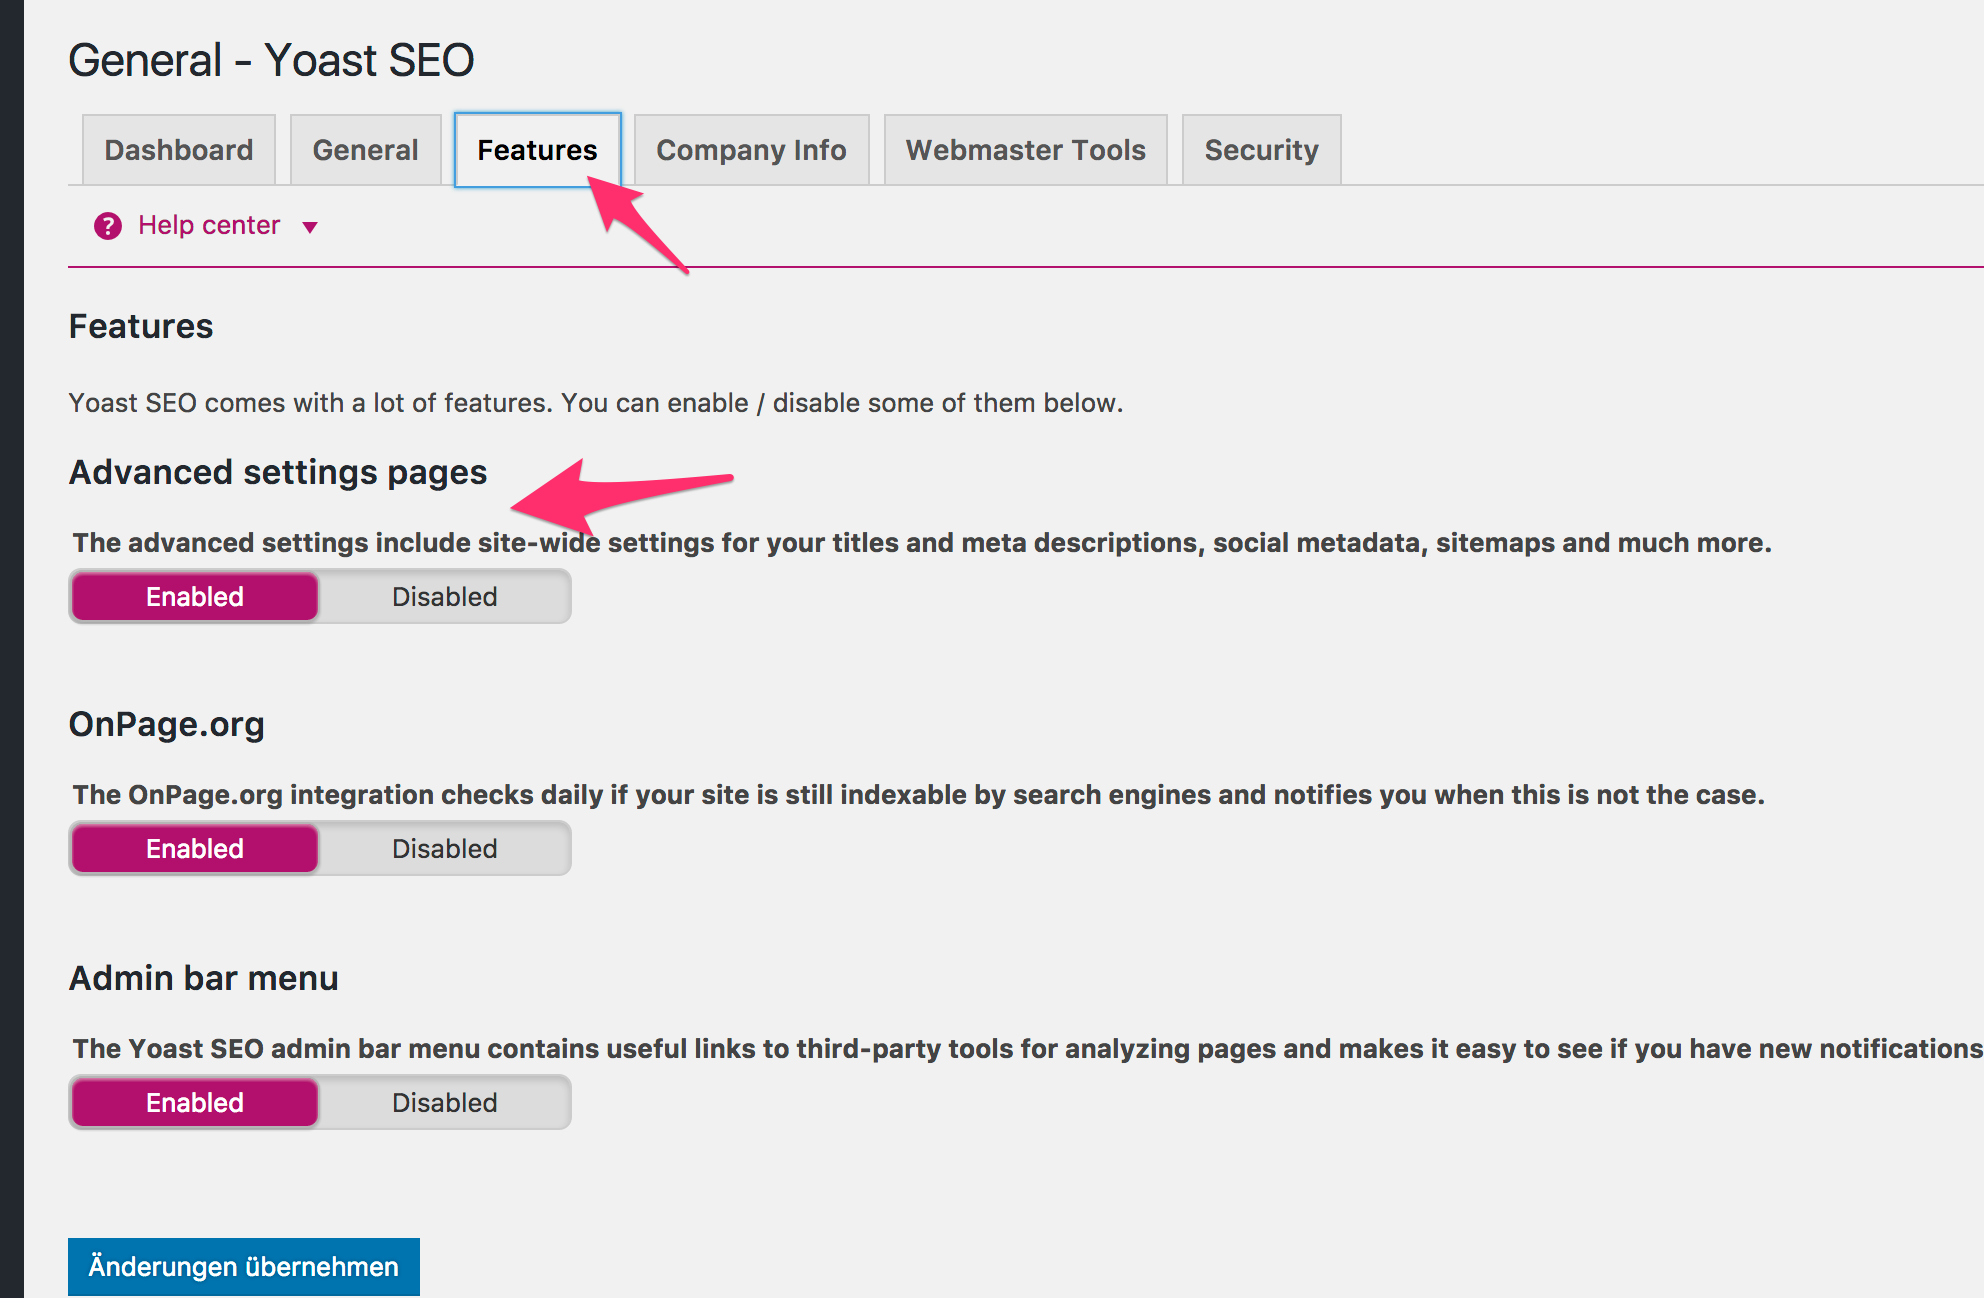Open the Webmaster Tools tab
1984x1298 pixels.
1025,150
